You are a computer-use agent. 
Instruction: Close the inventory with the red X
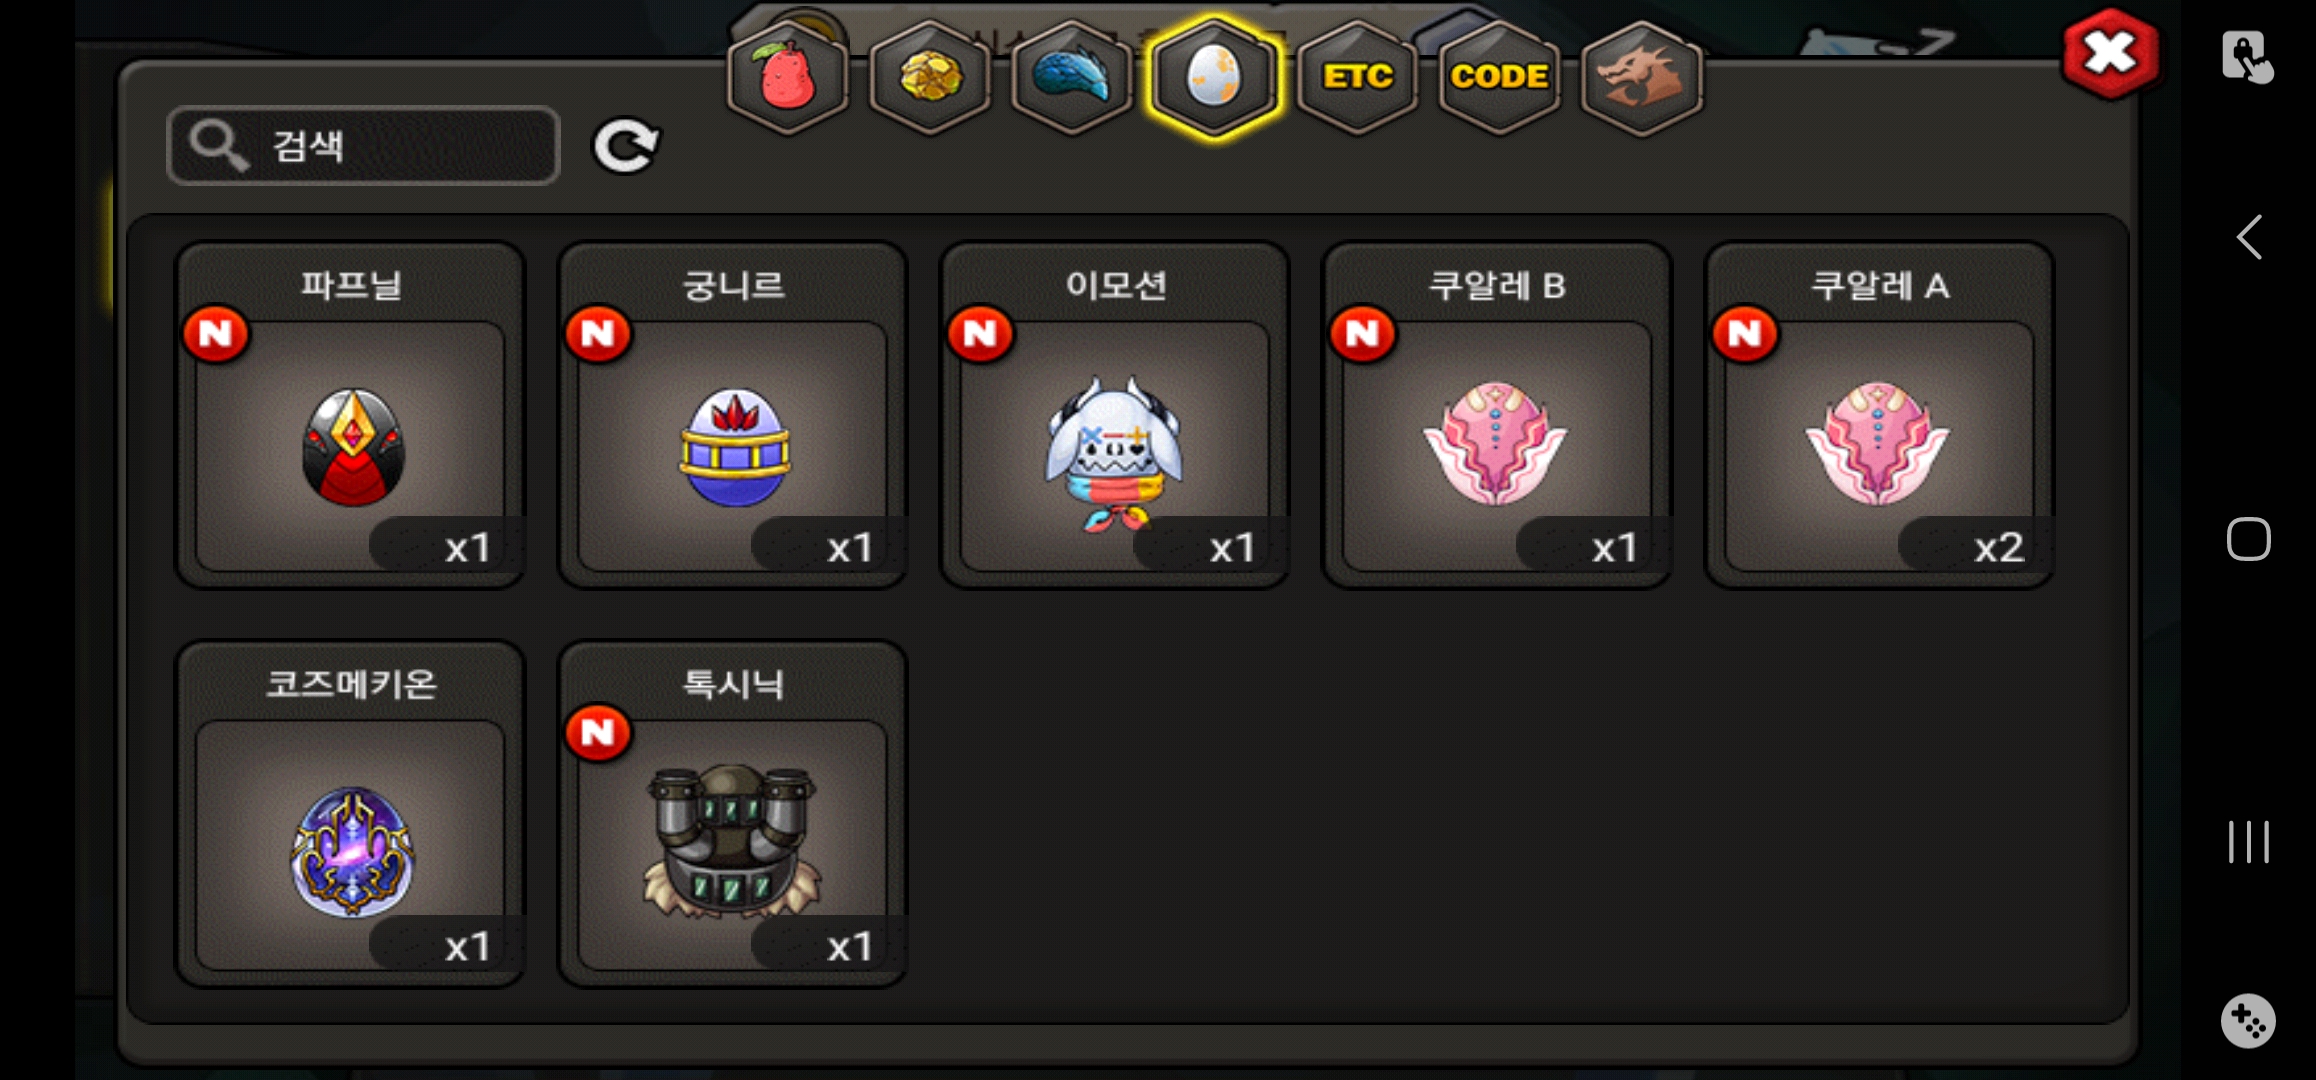[2110, 53]
